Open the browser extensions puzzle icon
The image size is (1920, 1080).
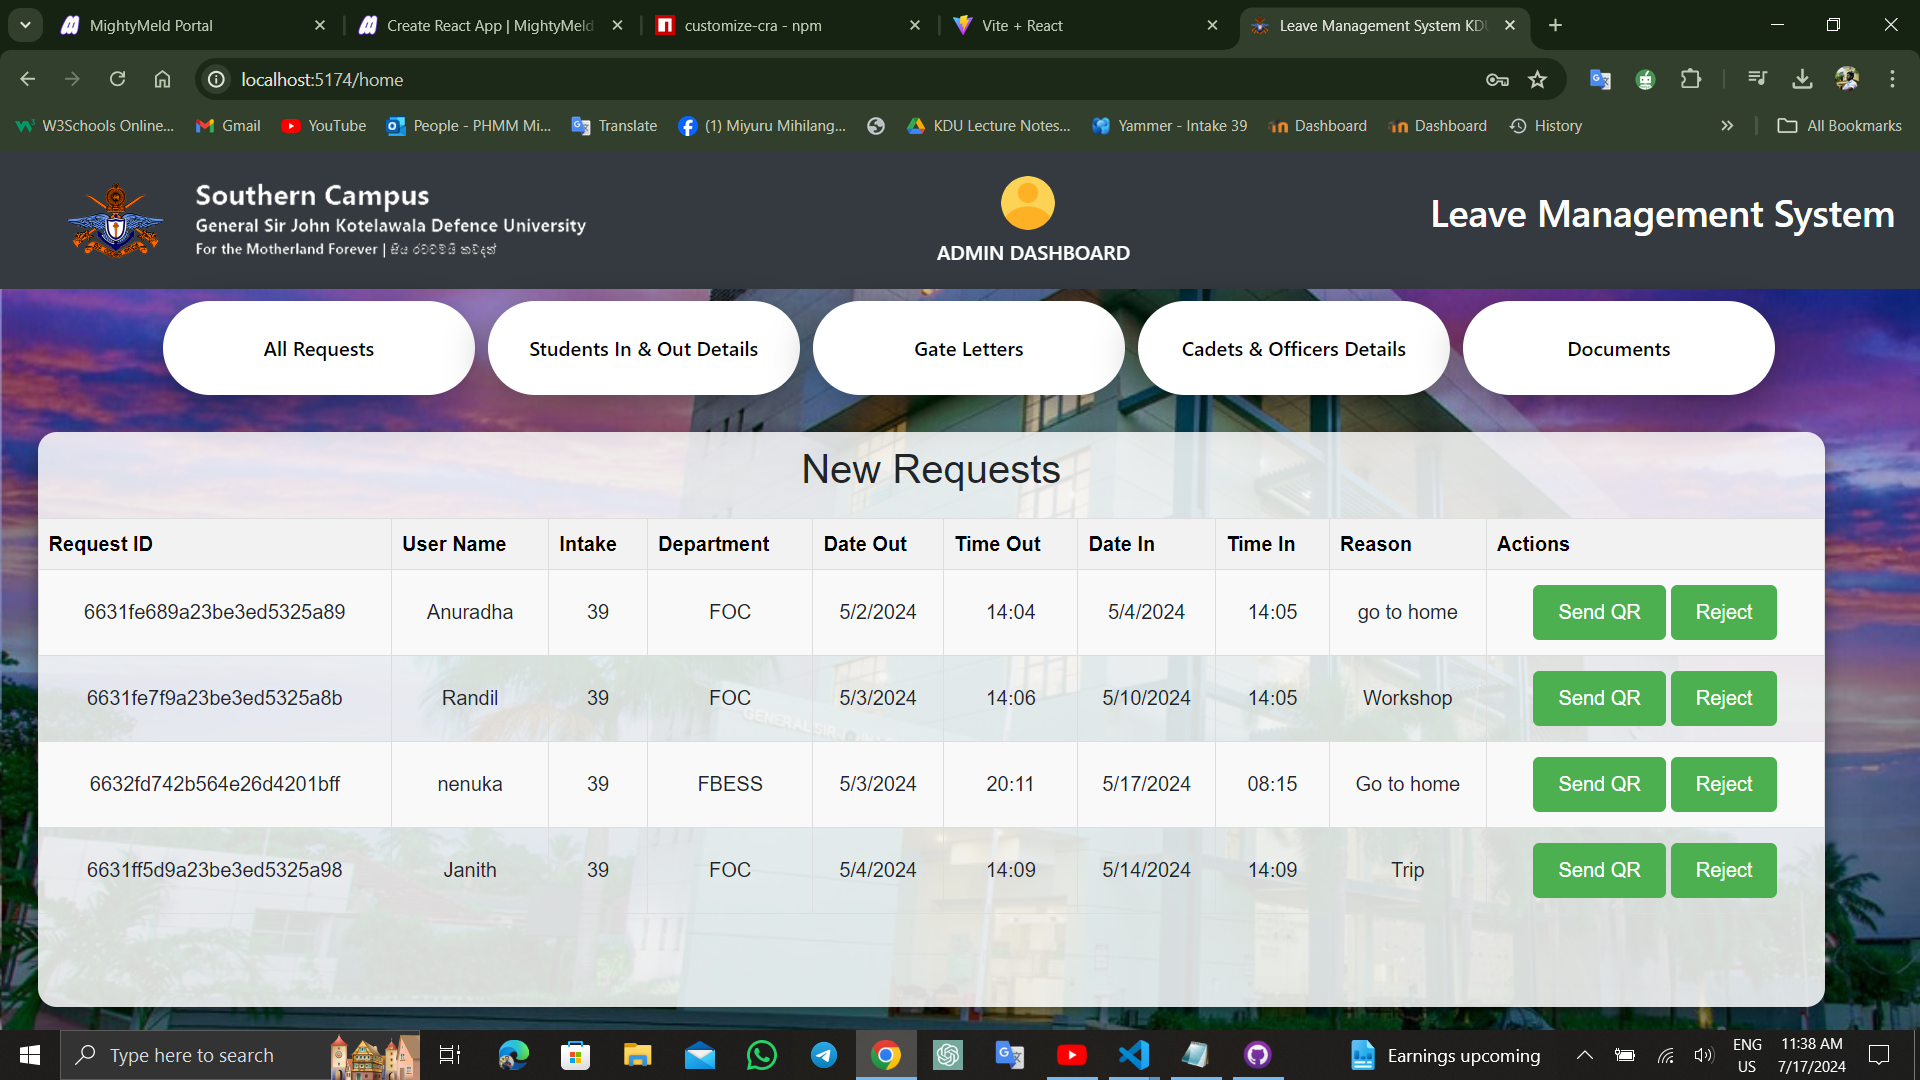point(1691,79)
